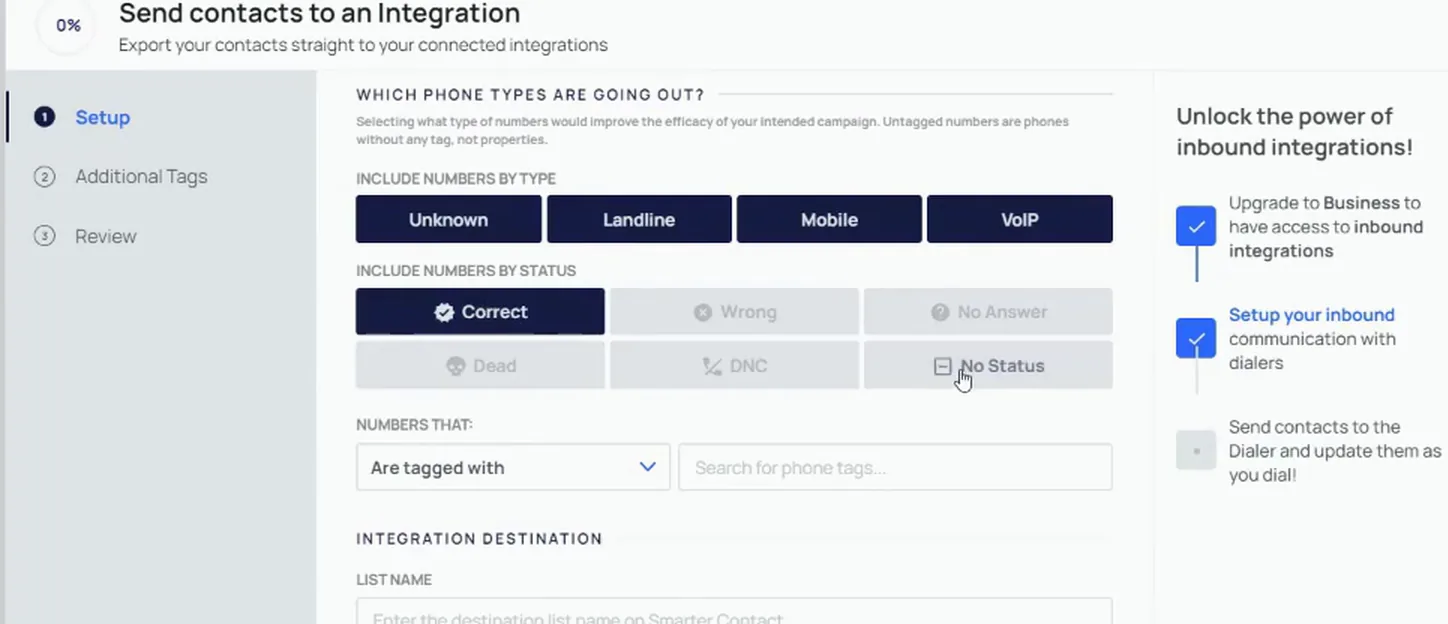Screen dimensions: 1448x624
Task: Click 'Unlock the power of inbound integrations!' text
Action: point(1294,131)
